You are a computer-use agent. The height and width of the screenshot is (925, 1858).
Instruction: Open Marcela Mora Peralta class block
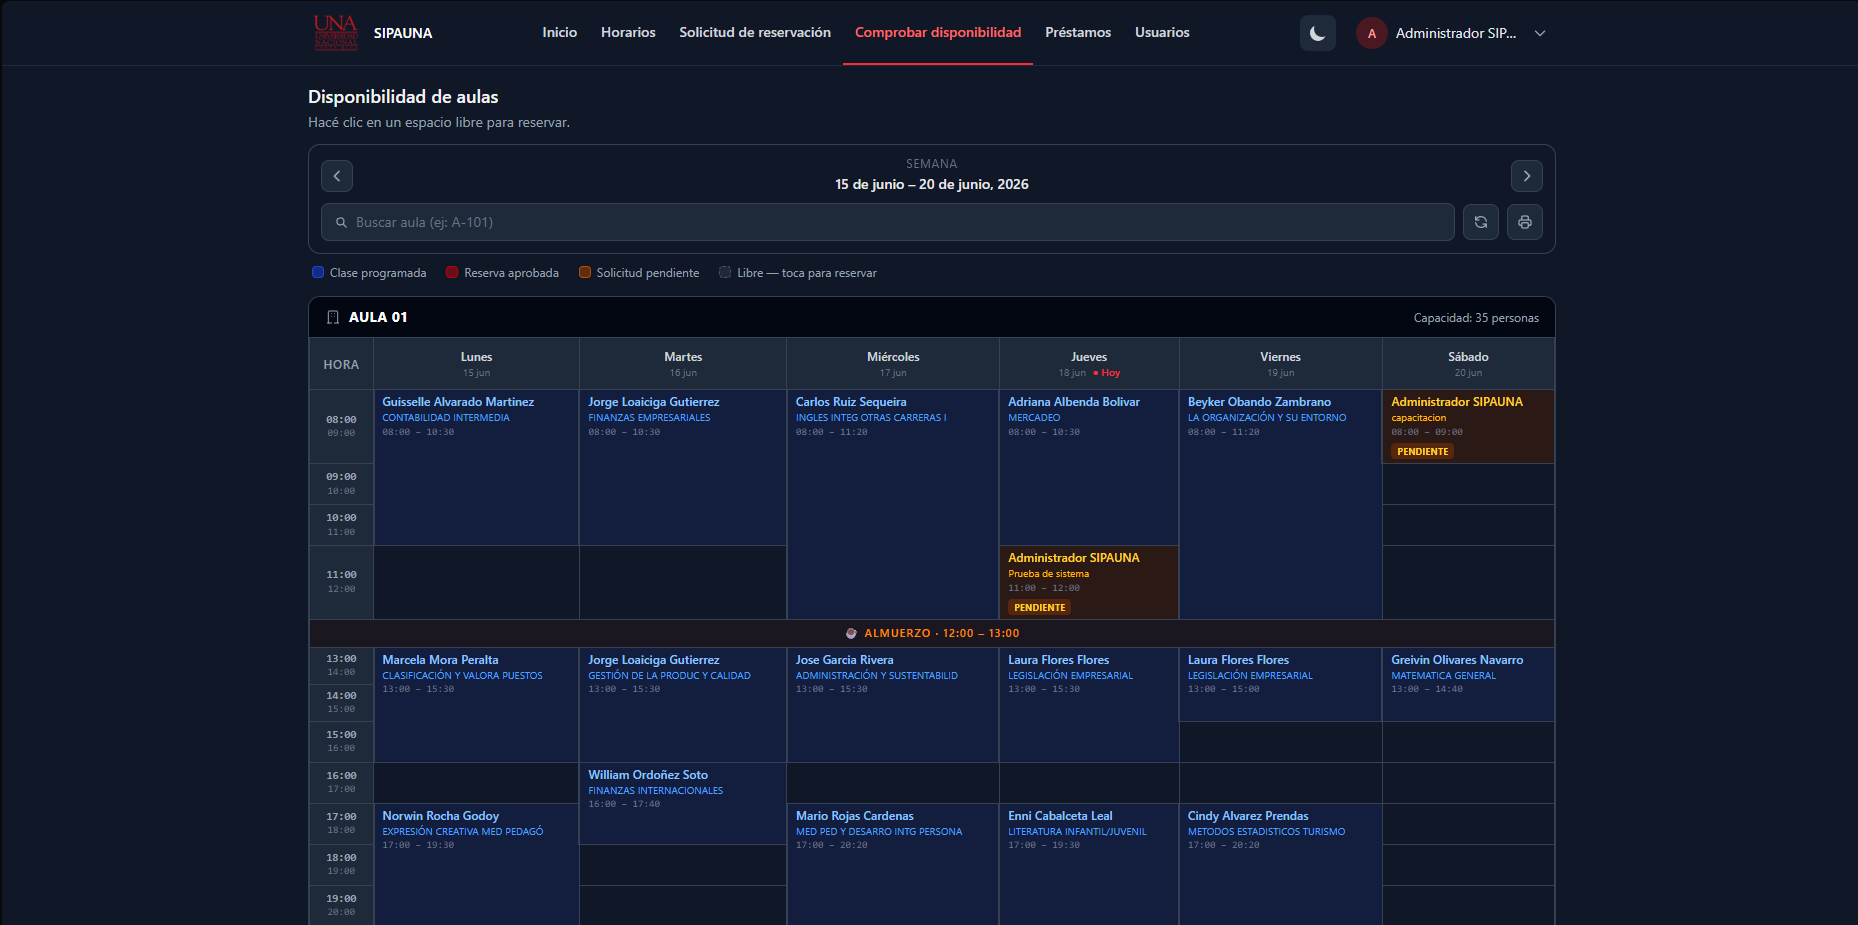click(476, 705)
